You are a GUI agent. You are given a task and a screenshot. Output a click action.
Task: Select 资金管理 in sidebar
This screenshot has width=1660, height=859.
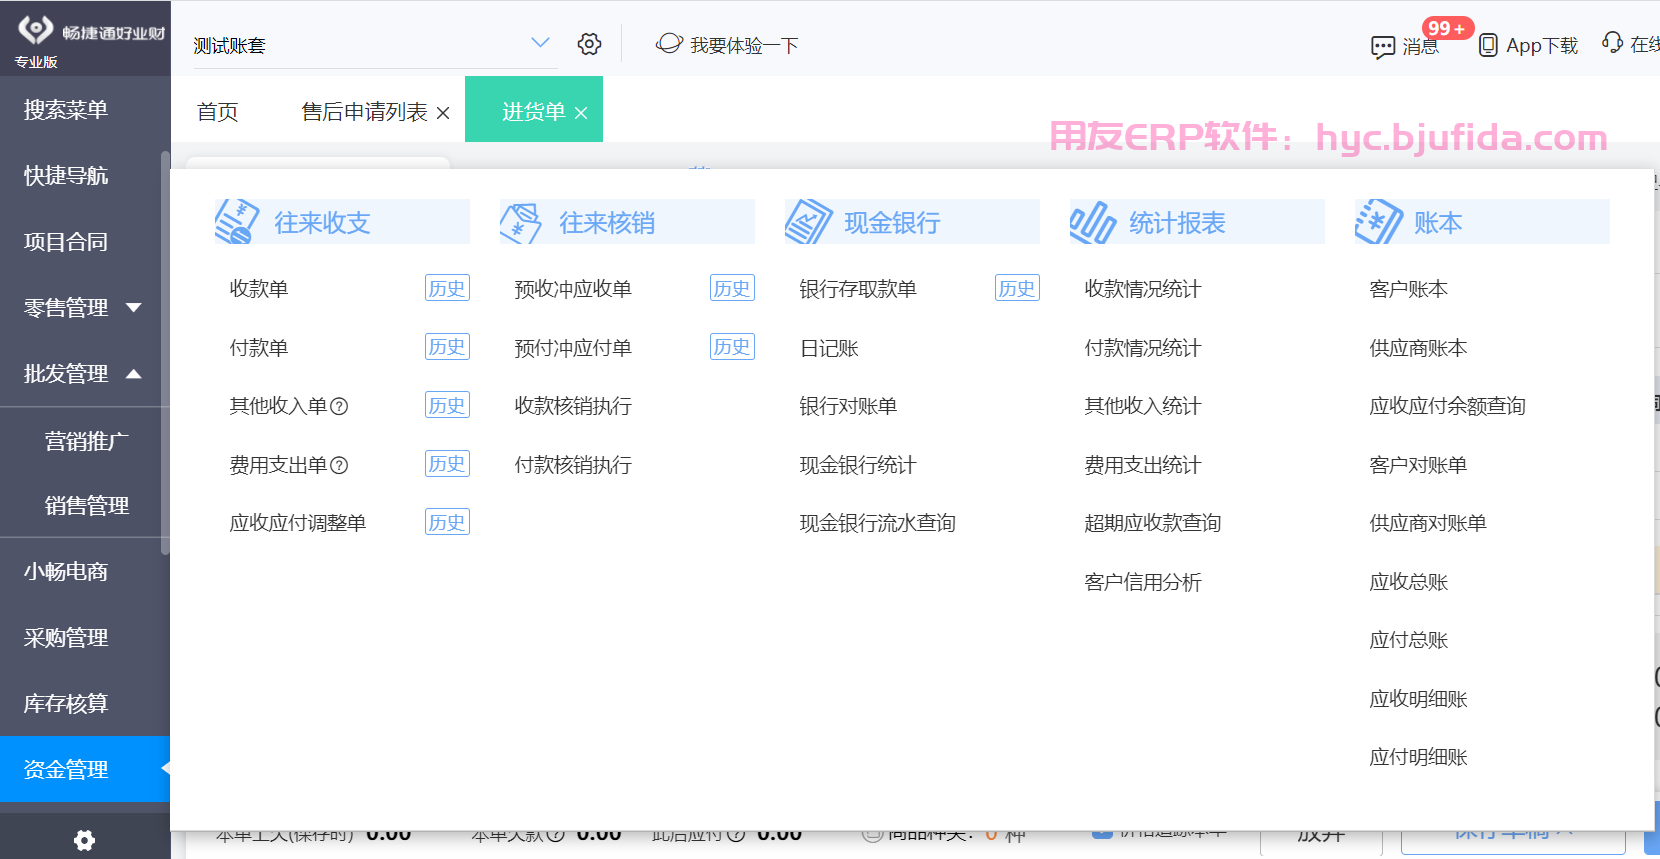click(85, 769)
